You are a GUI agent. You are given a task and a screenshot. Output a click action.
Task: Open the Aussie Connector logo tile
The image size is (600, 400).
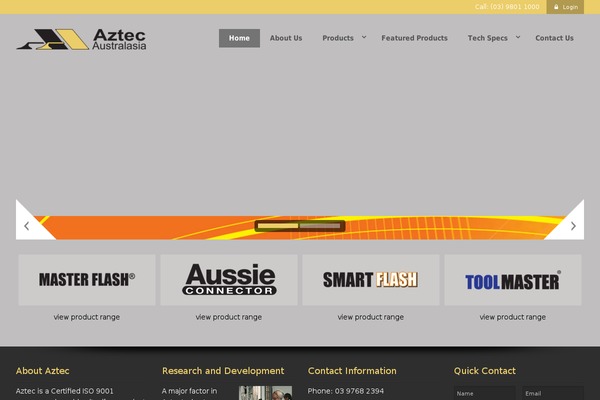229,280
